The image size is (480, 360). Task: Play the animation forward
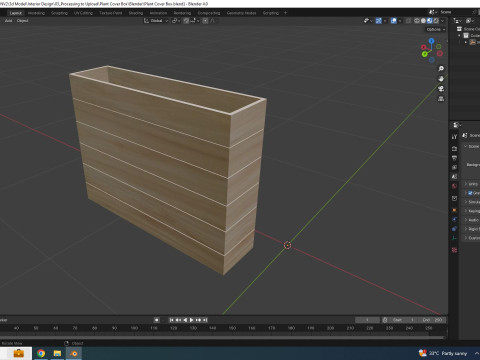pyautogui.click(x=192, y=320)
